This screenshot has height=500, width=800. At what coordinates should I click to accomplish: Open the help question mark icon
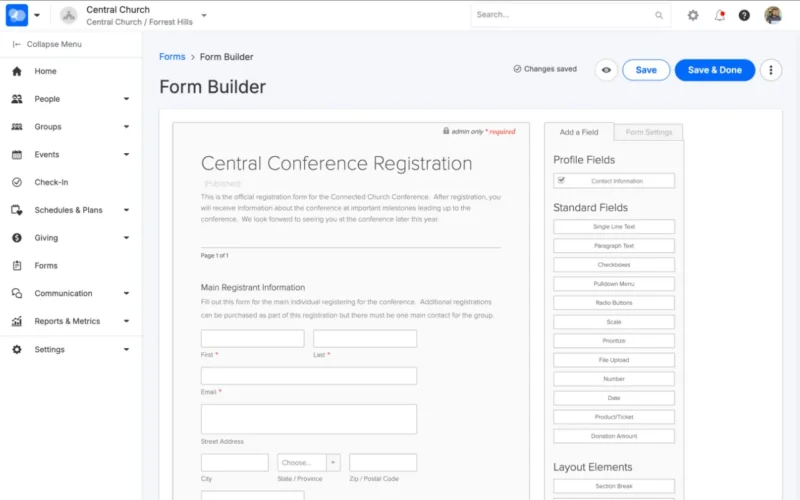(x=744, y=15)
